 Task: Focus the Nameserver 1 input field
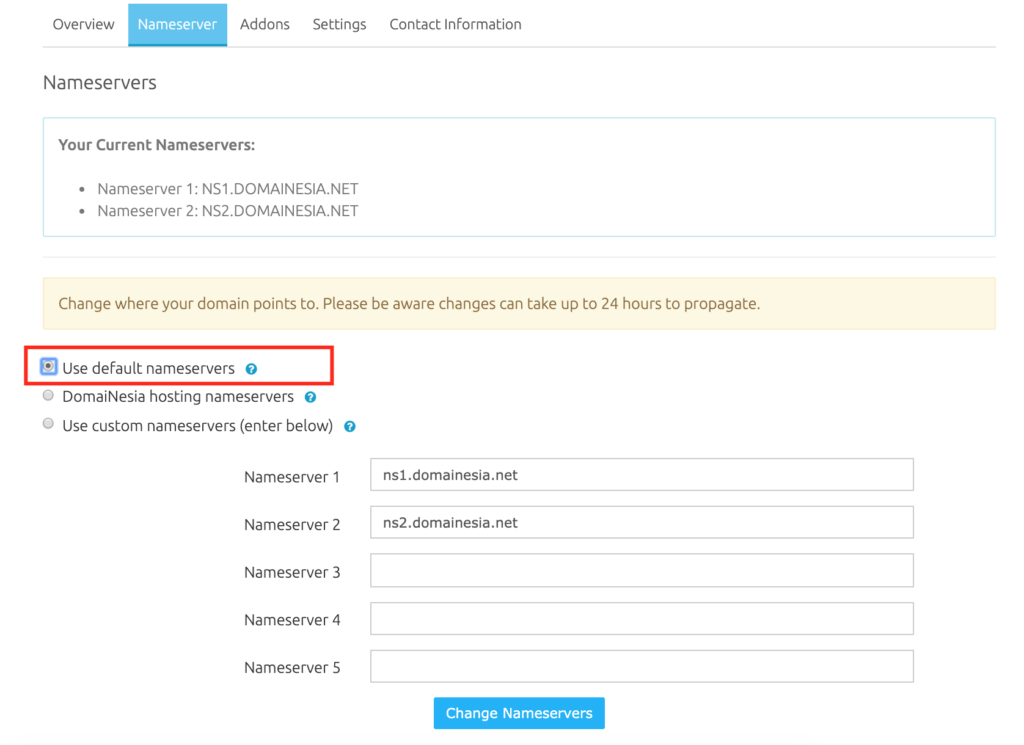coord(641,475)
